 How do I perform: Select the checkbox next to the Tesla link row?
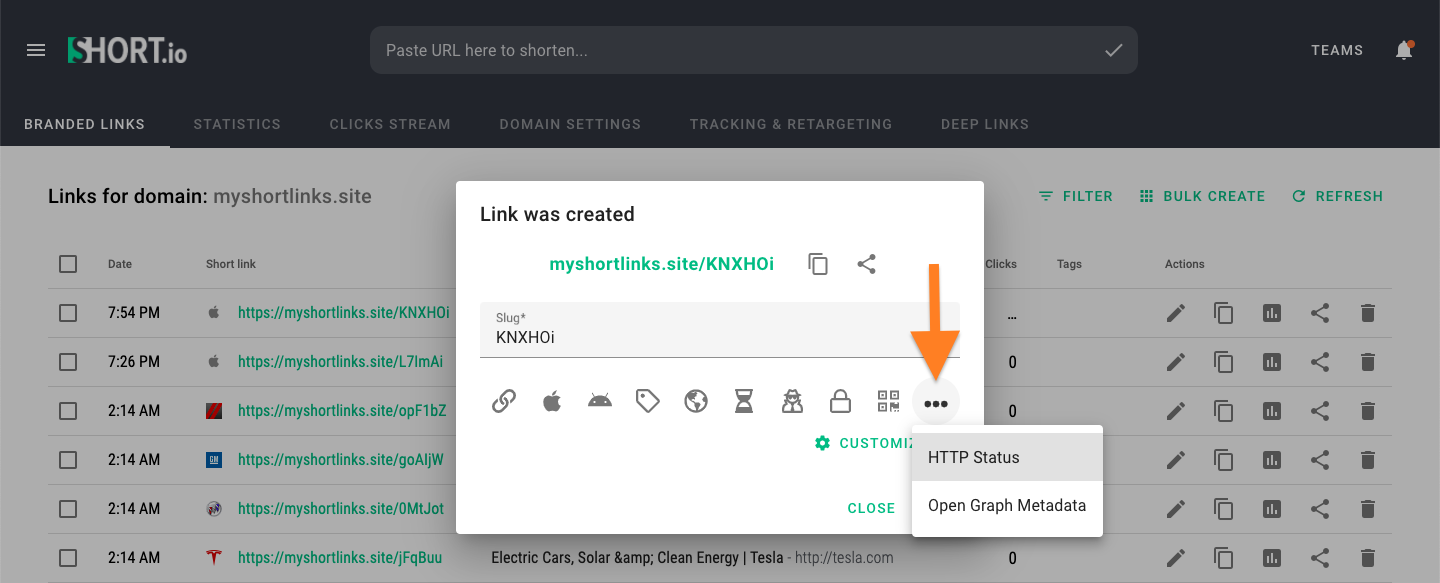[68, 557]
